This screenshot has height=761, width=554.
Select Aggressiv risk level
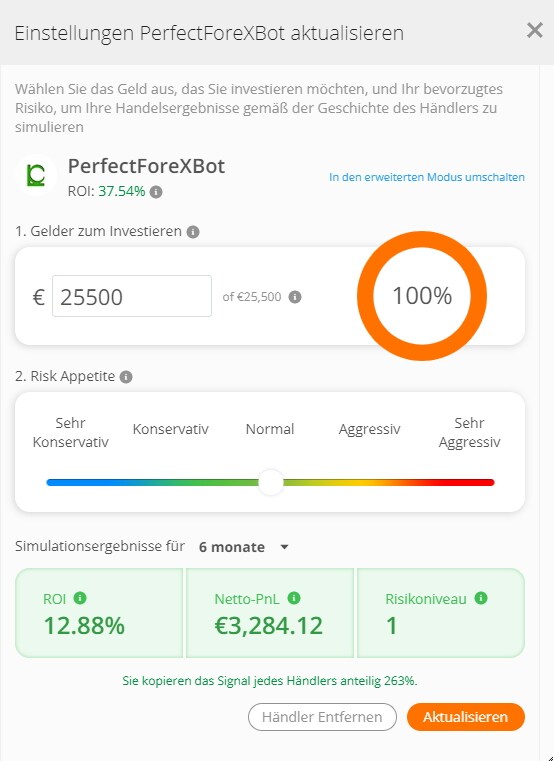[x=369, y=429]
